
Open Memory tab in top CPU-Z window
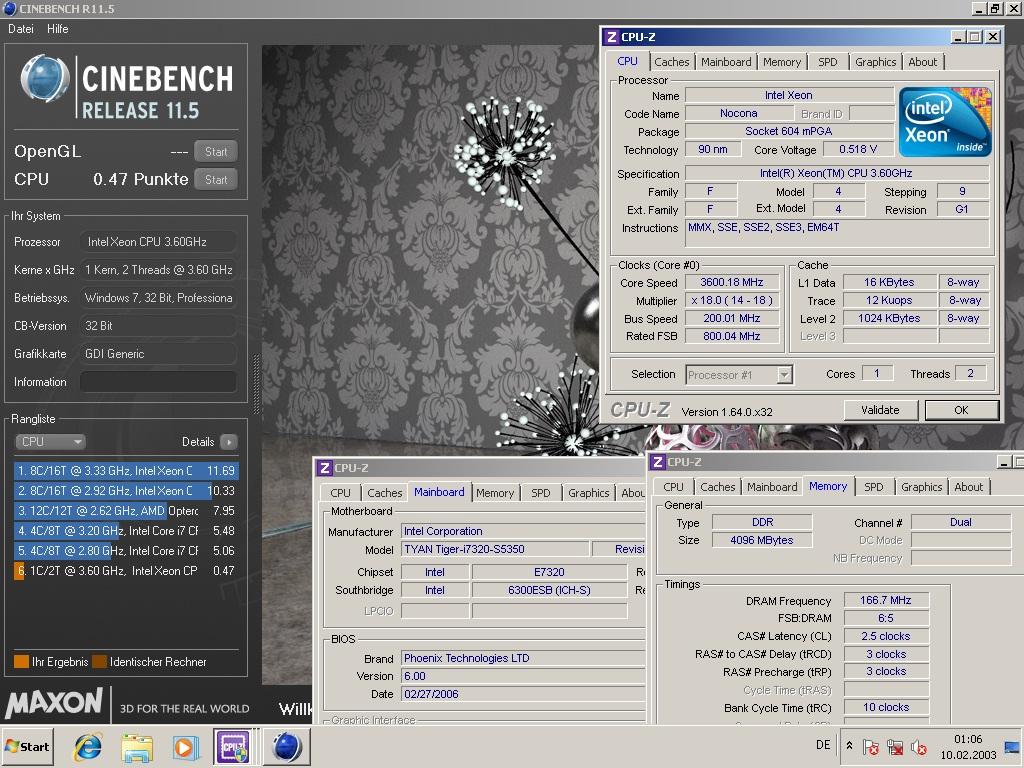pos(782,62)
